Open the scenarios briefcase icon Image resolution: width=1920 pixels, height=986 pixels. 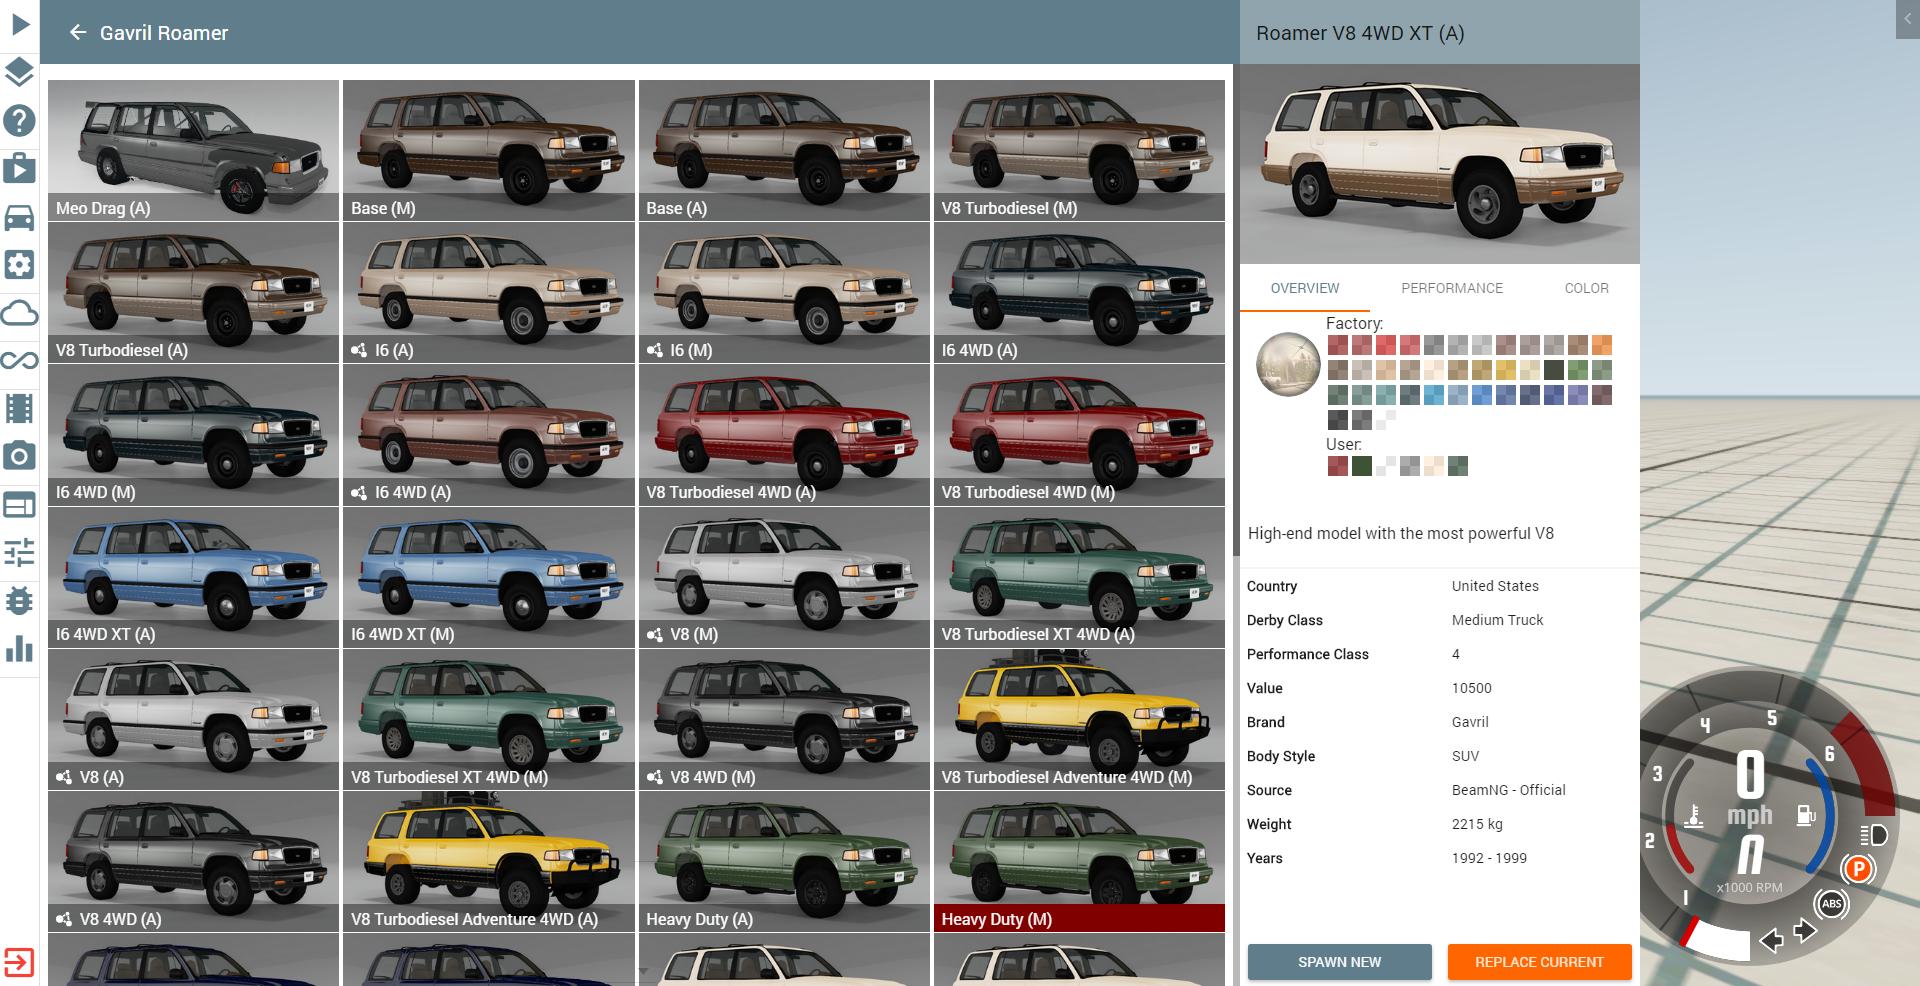pos(19,168)
